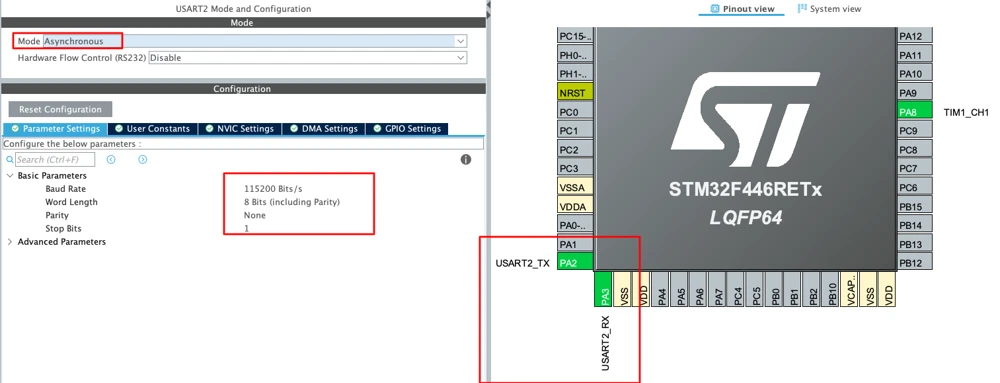The height and width of the screenshot is (383, 1000).
Task: Click the PC15 pin
Action: tap(575, 36)
